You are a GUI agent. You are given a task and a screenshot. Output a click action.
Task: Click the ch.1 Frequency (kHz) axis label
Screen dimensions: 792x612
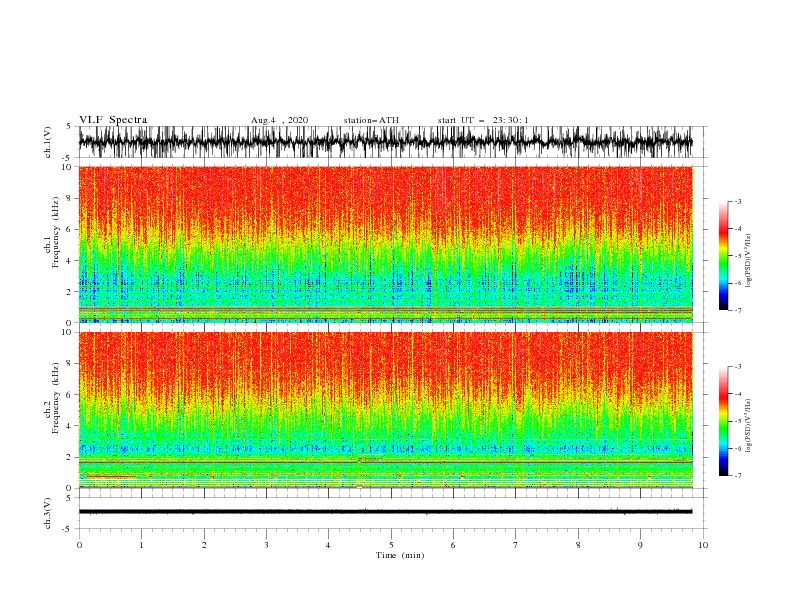point(52,233)
